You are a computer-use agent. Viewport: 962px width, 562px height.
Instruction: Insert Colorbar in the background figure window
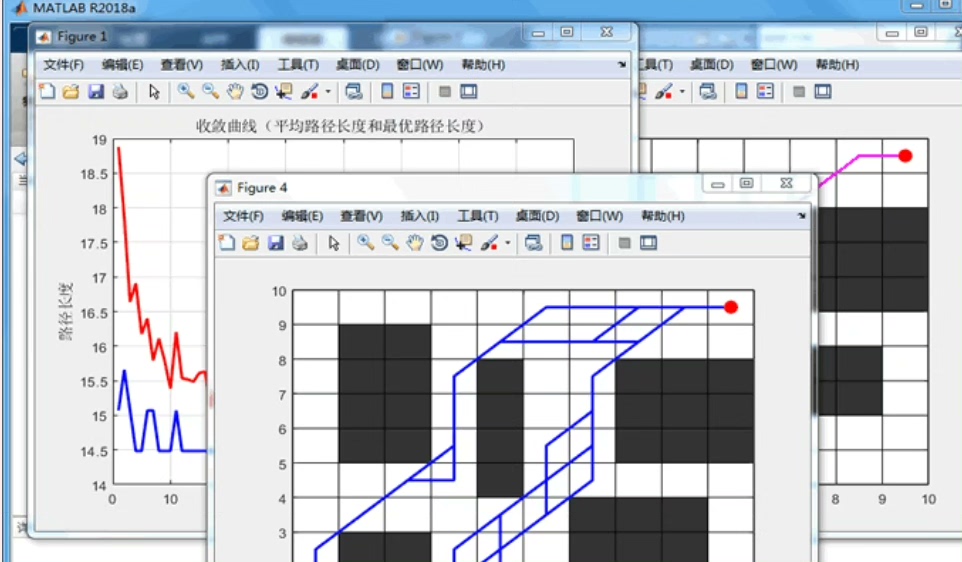pyautogui.click(x=741, y=91)
